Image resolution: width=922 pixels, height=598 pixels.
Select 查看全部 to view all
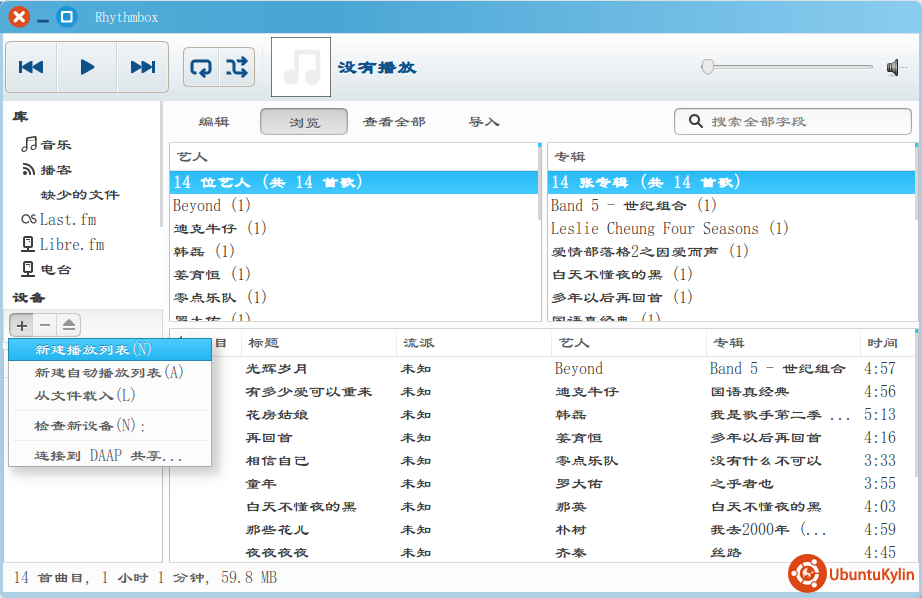click(x=393, y=122)
